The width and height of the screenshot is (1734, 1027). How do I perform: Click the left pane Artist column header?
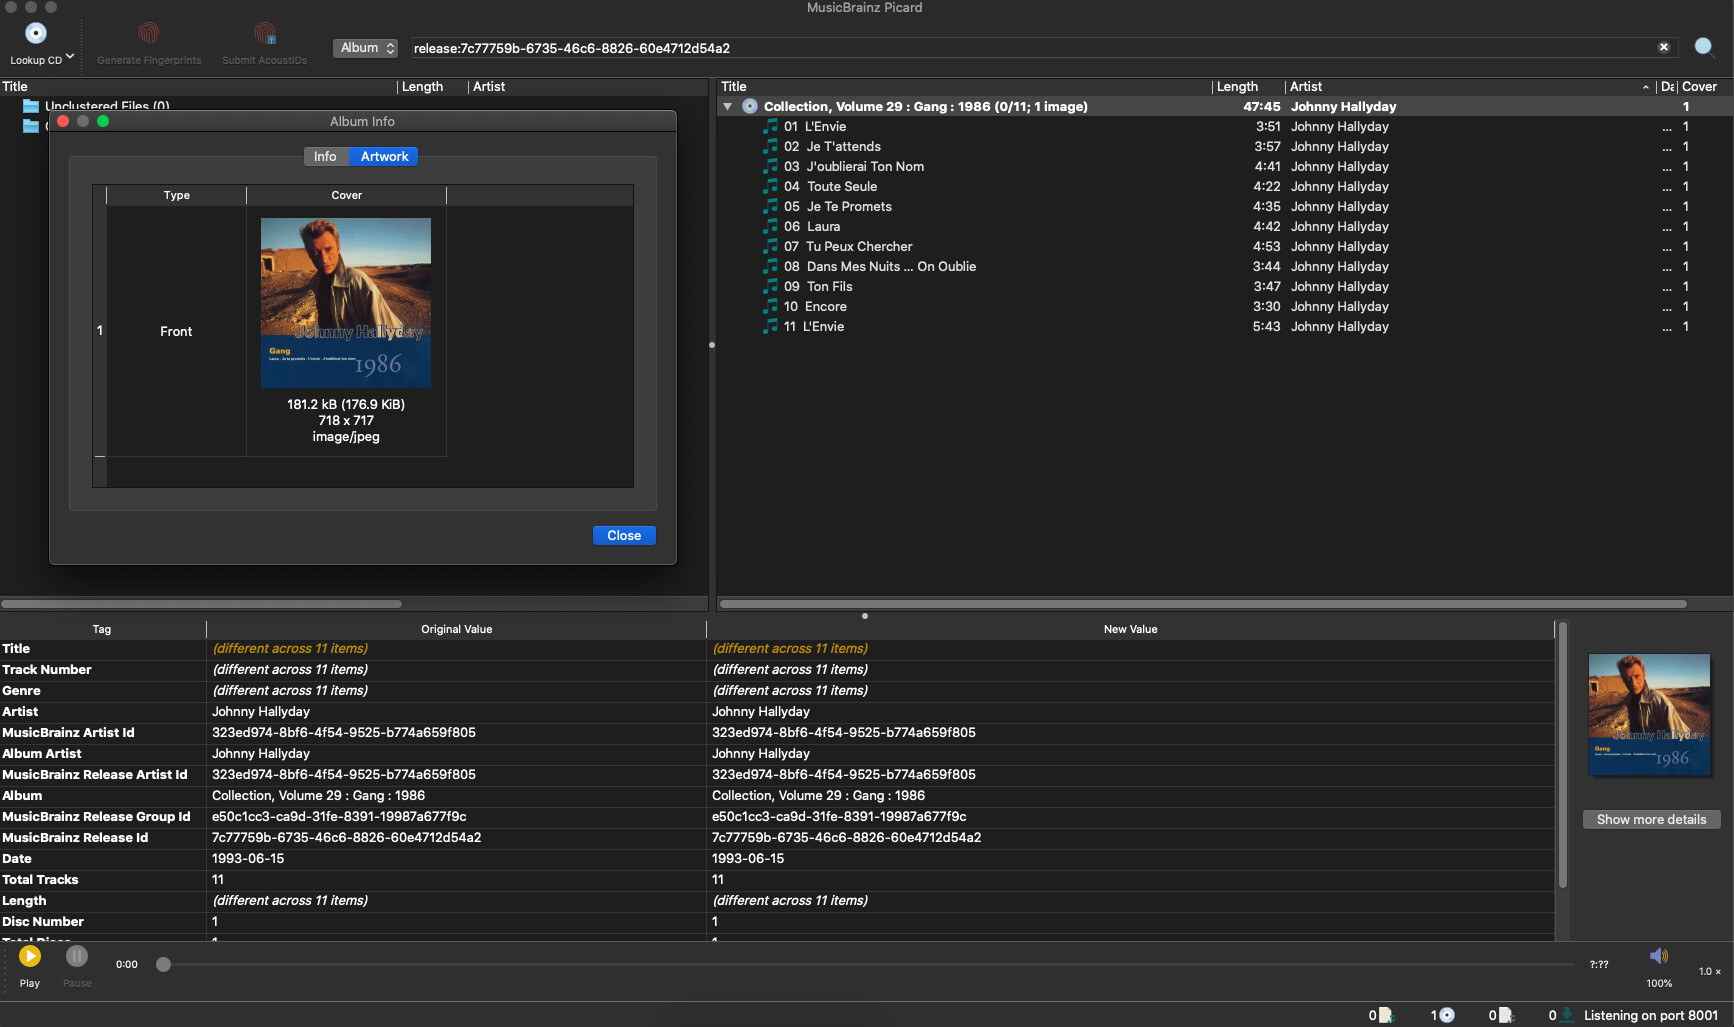(588, 87)
